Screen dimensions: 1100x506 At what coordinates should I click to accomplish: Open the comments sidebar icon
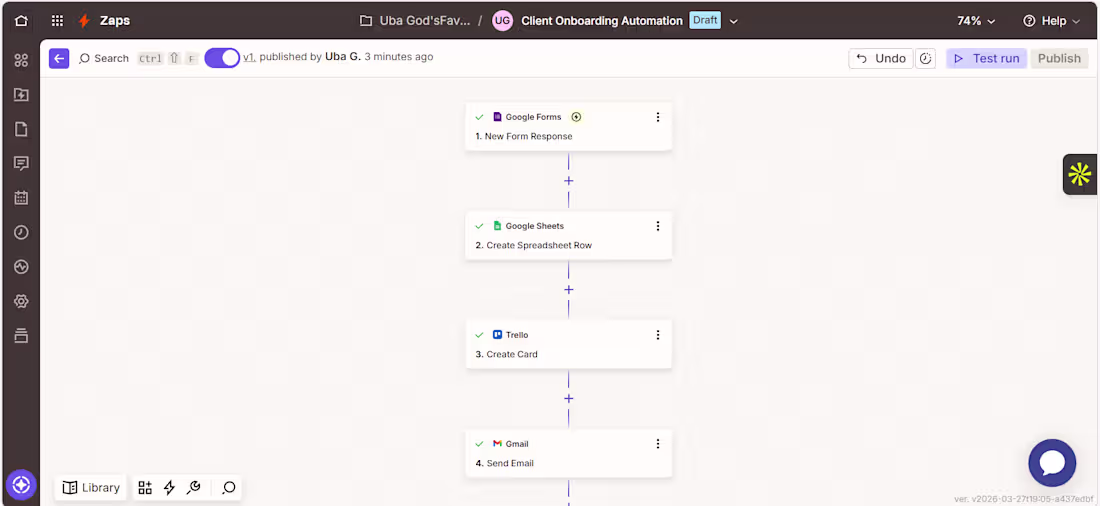click(x=21, y=164)
